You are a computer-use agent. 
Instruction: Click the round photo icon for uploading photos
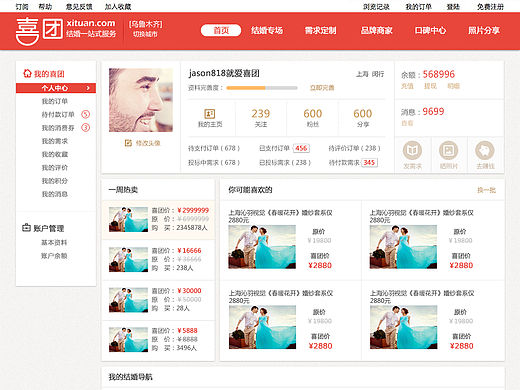tap(448, 151)
